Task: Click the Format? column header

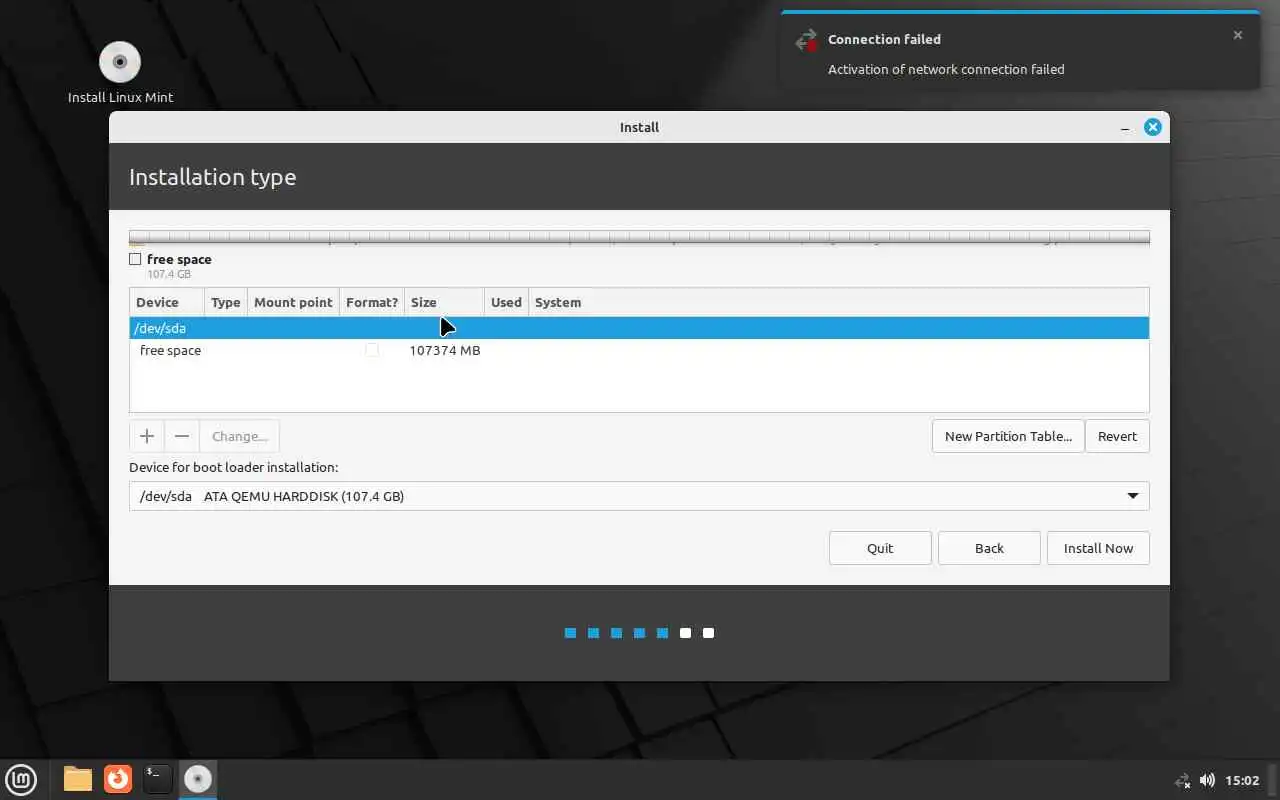Action: point(372,302)
